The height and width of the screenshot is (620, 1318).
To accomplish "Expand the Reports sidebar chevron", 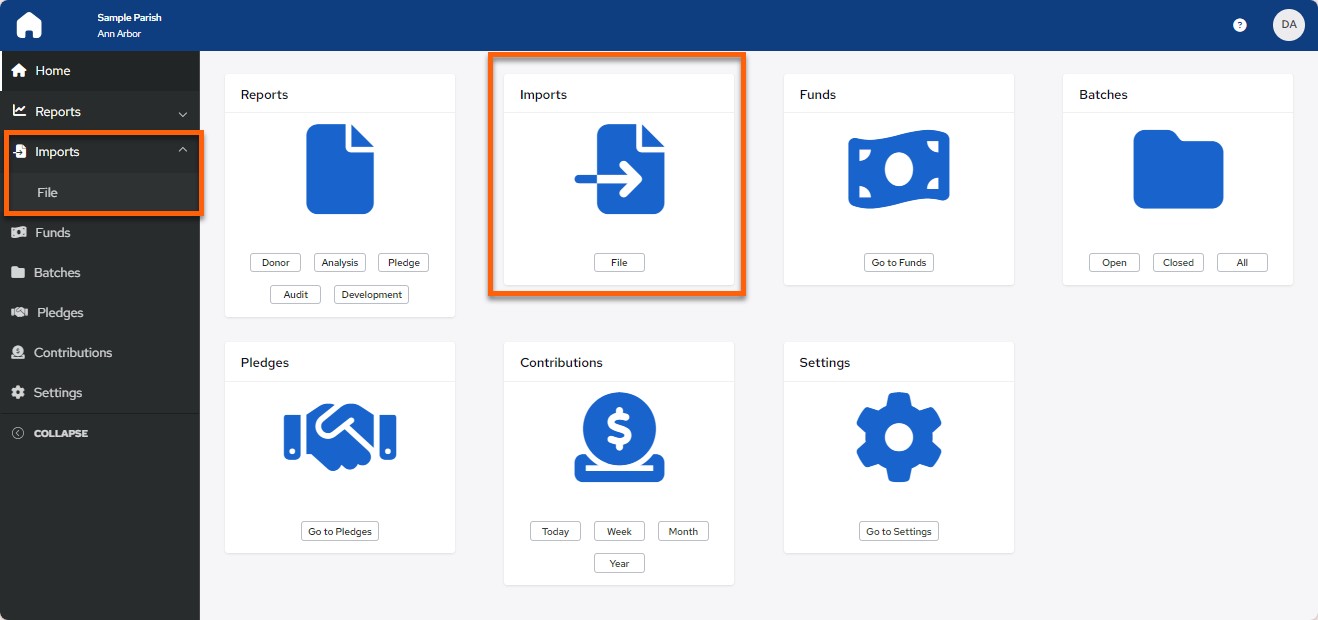I will point(182,113).
